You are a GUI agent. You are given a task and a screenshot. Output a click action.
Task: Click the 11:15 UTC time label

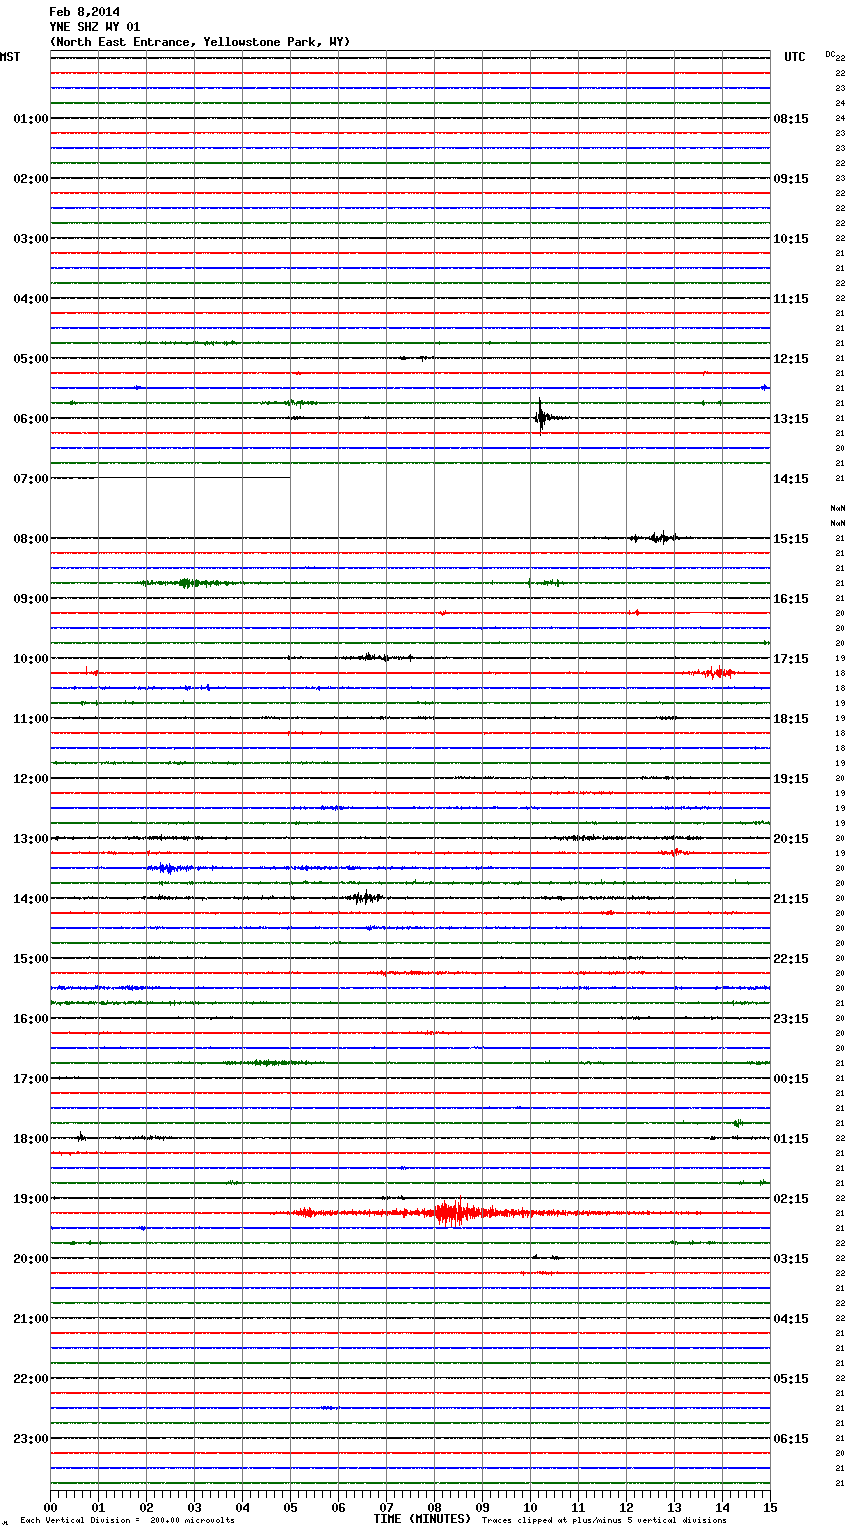pos(791,299)
